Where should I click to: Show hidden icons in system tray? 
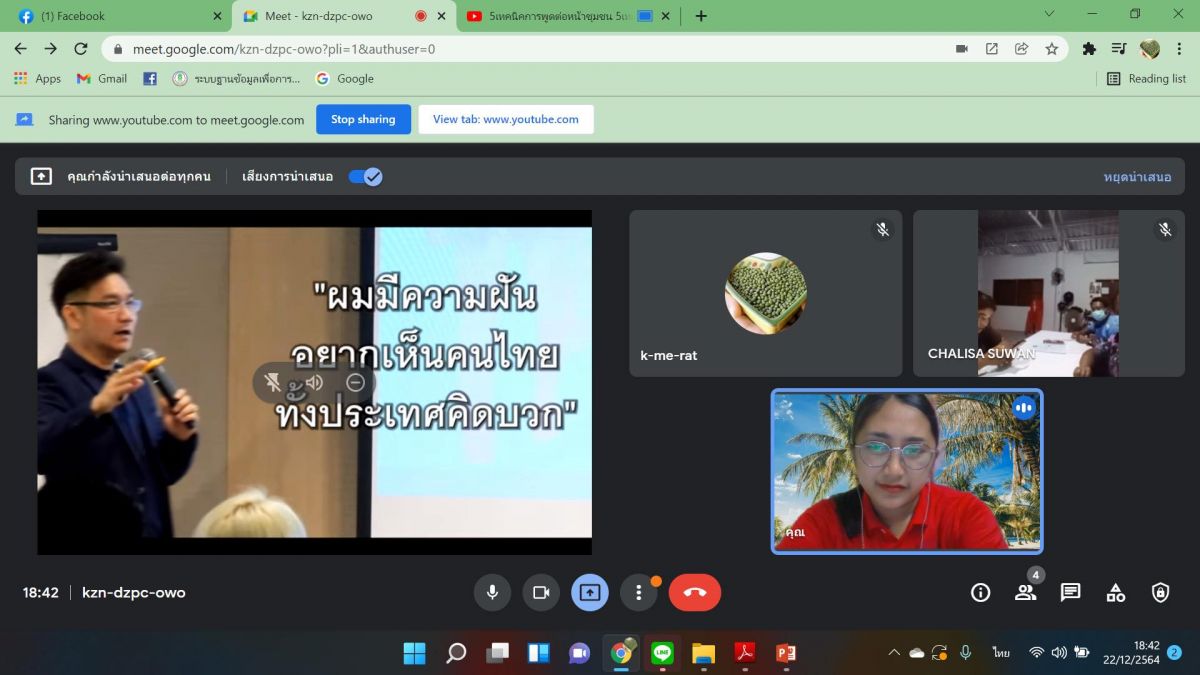(894, 653)
